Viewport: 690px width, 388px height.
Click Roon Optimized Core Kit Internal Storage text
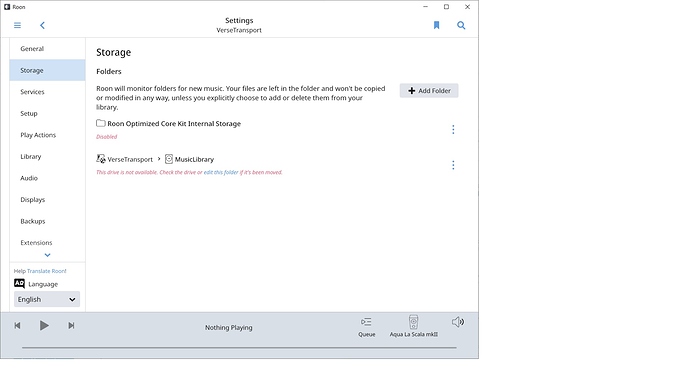(174, 124)
